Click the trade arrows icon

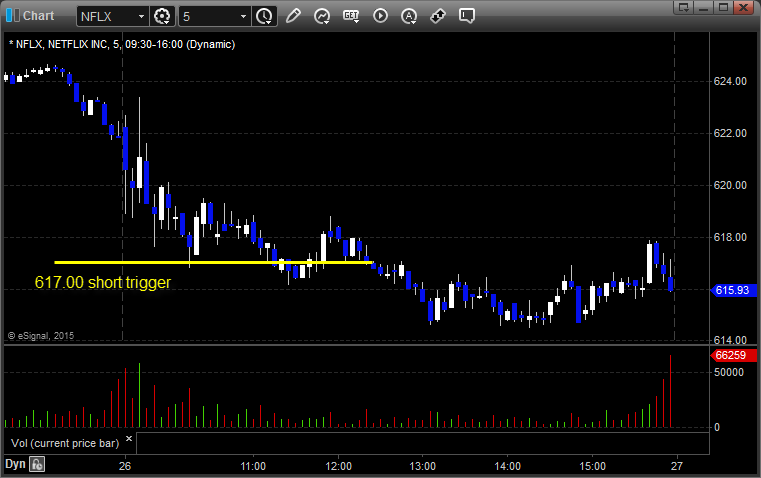pos(438,16)
